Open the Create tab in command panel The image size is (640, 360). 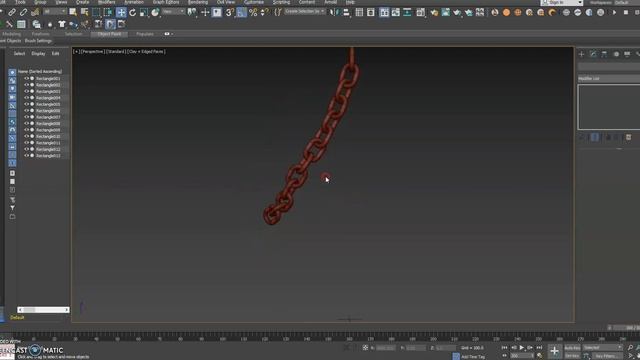(582, 54)
